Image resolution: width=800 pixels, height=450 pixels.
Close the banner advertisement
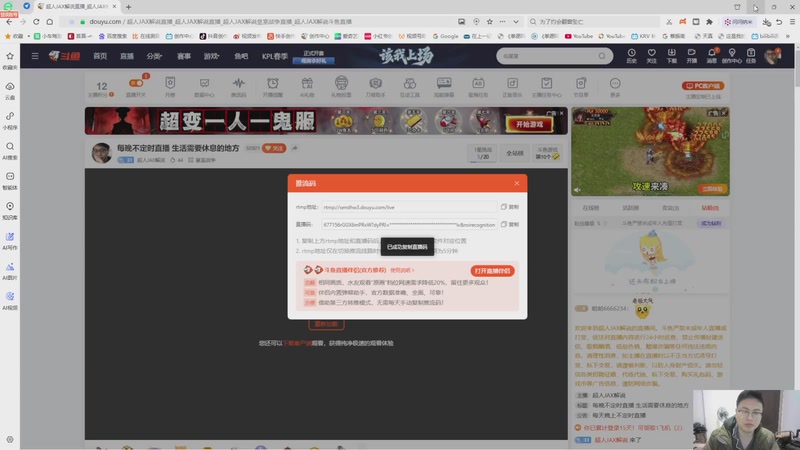(x=562, y=113)
